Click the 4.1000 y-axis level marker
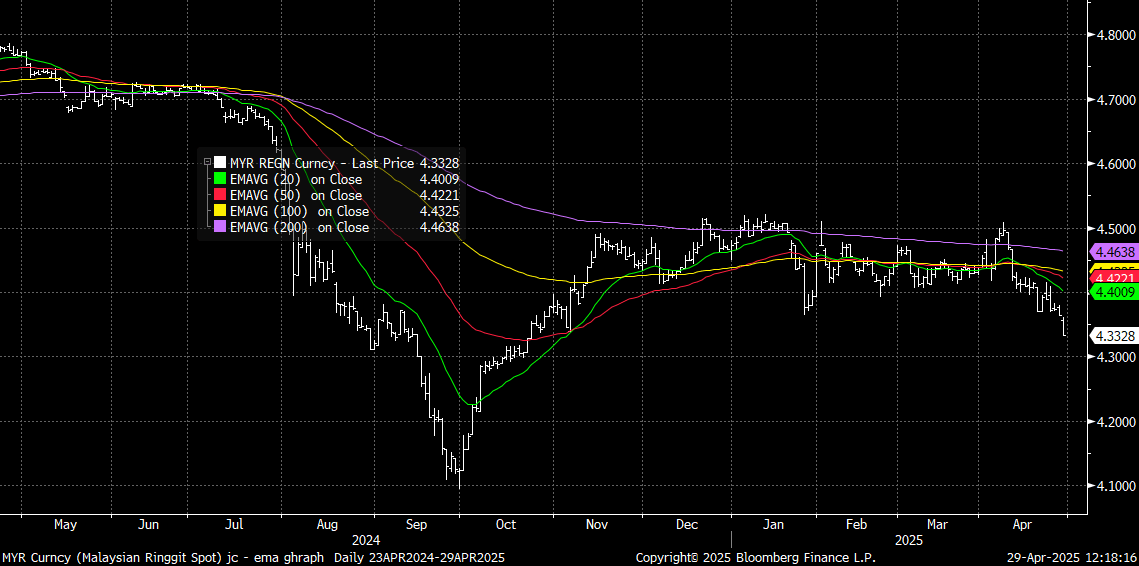Screen dimensions: 1139x566 [x=1116, y=486]
